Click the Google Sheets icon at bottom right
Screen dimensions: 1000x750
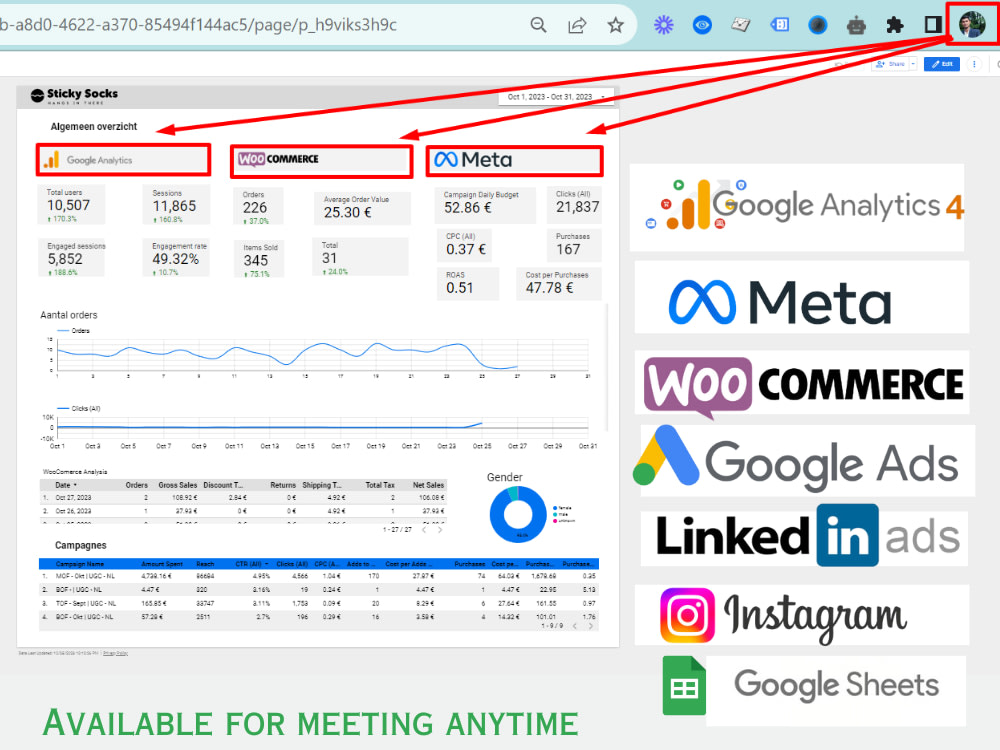(685, 686)
